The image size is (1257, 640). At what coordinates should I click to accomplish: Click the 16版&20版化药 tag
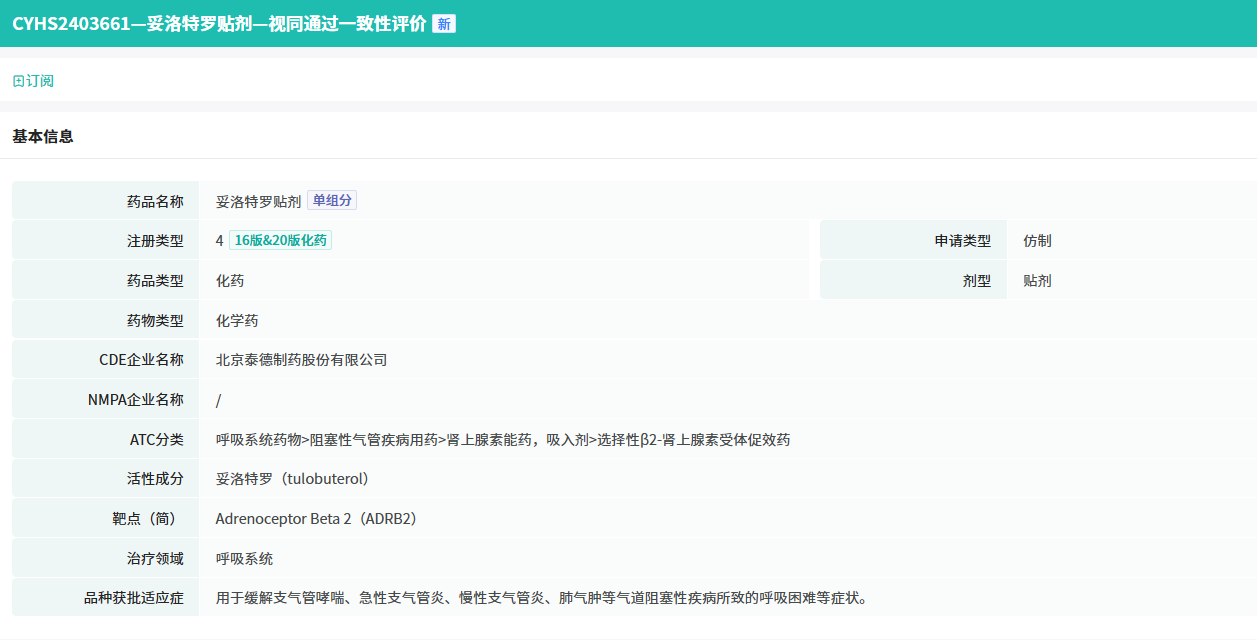pyautogui.click(x=280, y=240)
